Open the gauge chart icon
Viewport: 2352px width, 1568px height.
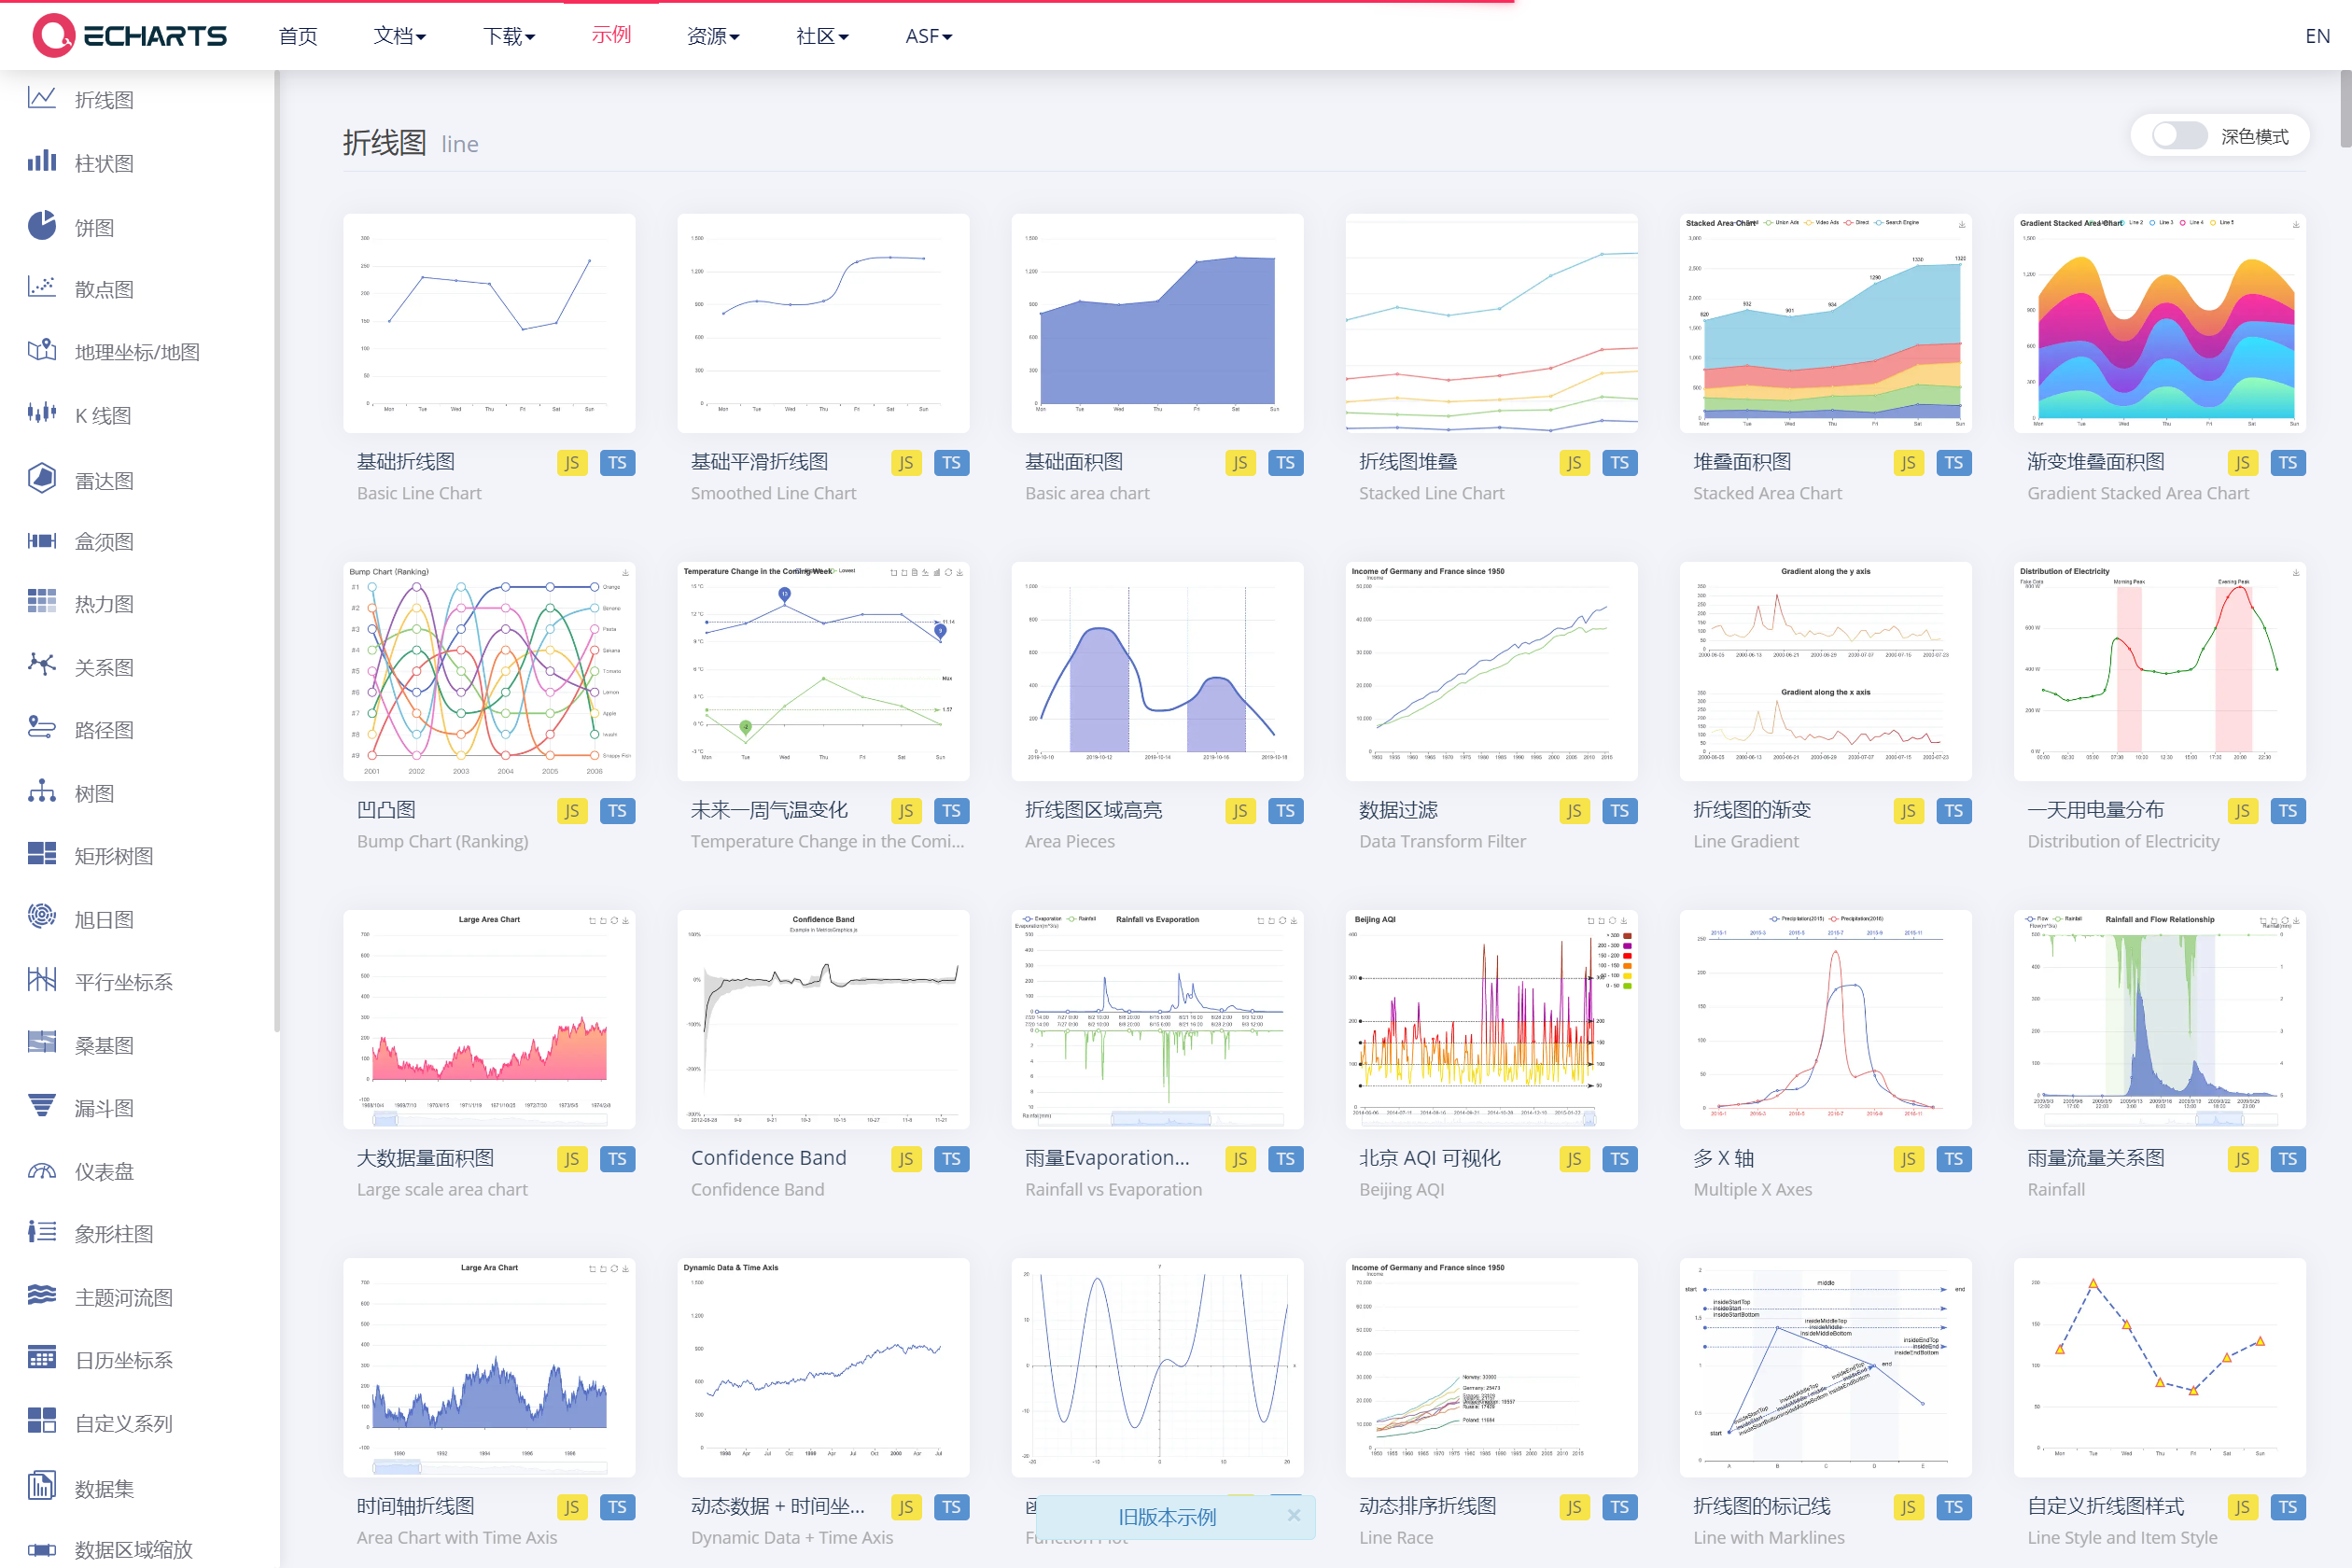click(x=42, y=1170)
